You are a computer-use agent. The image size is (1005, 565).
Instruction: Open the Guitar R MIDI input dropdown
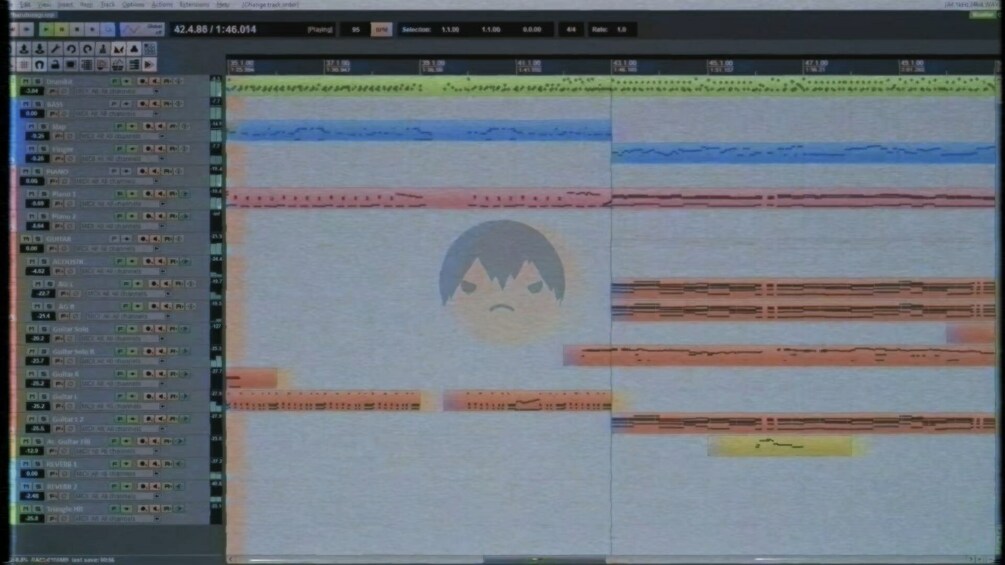click(122, 384)
